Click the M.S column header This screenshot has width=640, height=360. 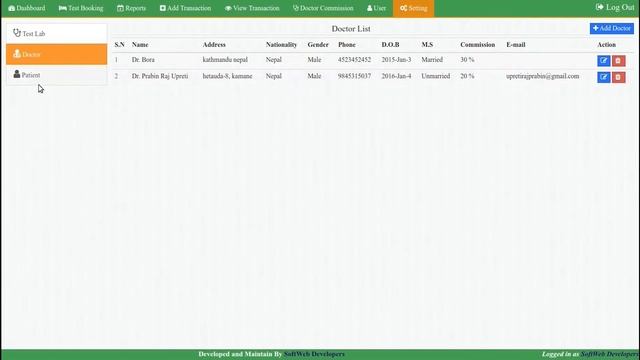tap(427, 45)
